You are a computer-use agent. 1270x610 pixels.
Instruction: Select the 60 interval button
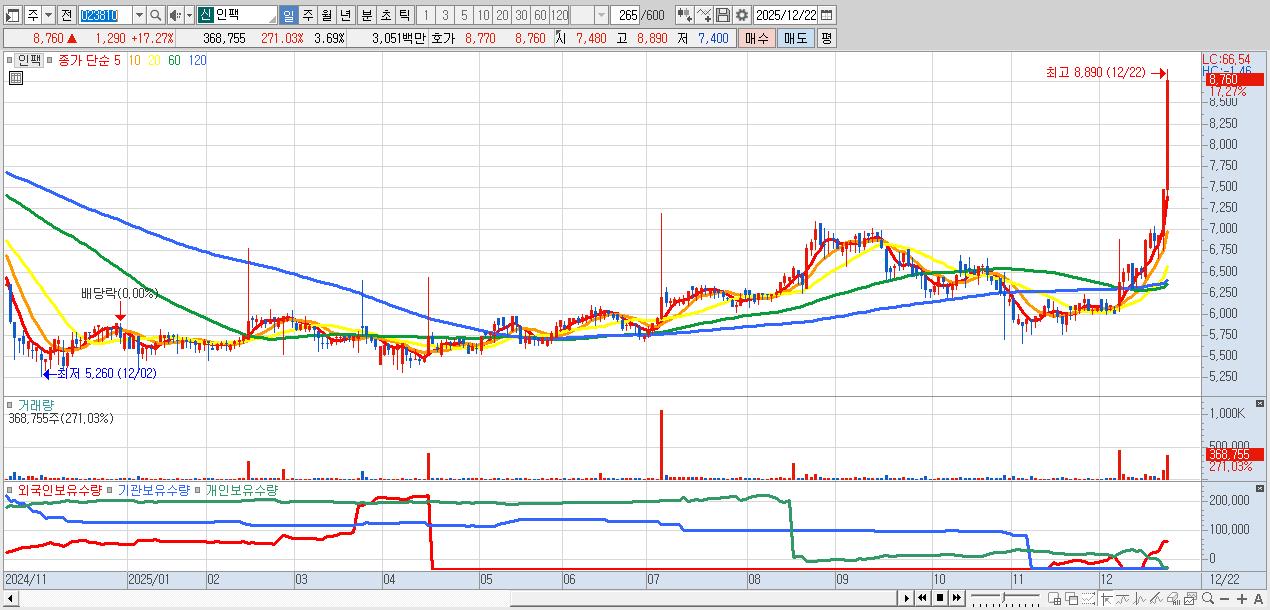point(540,15)
